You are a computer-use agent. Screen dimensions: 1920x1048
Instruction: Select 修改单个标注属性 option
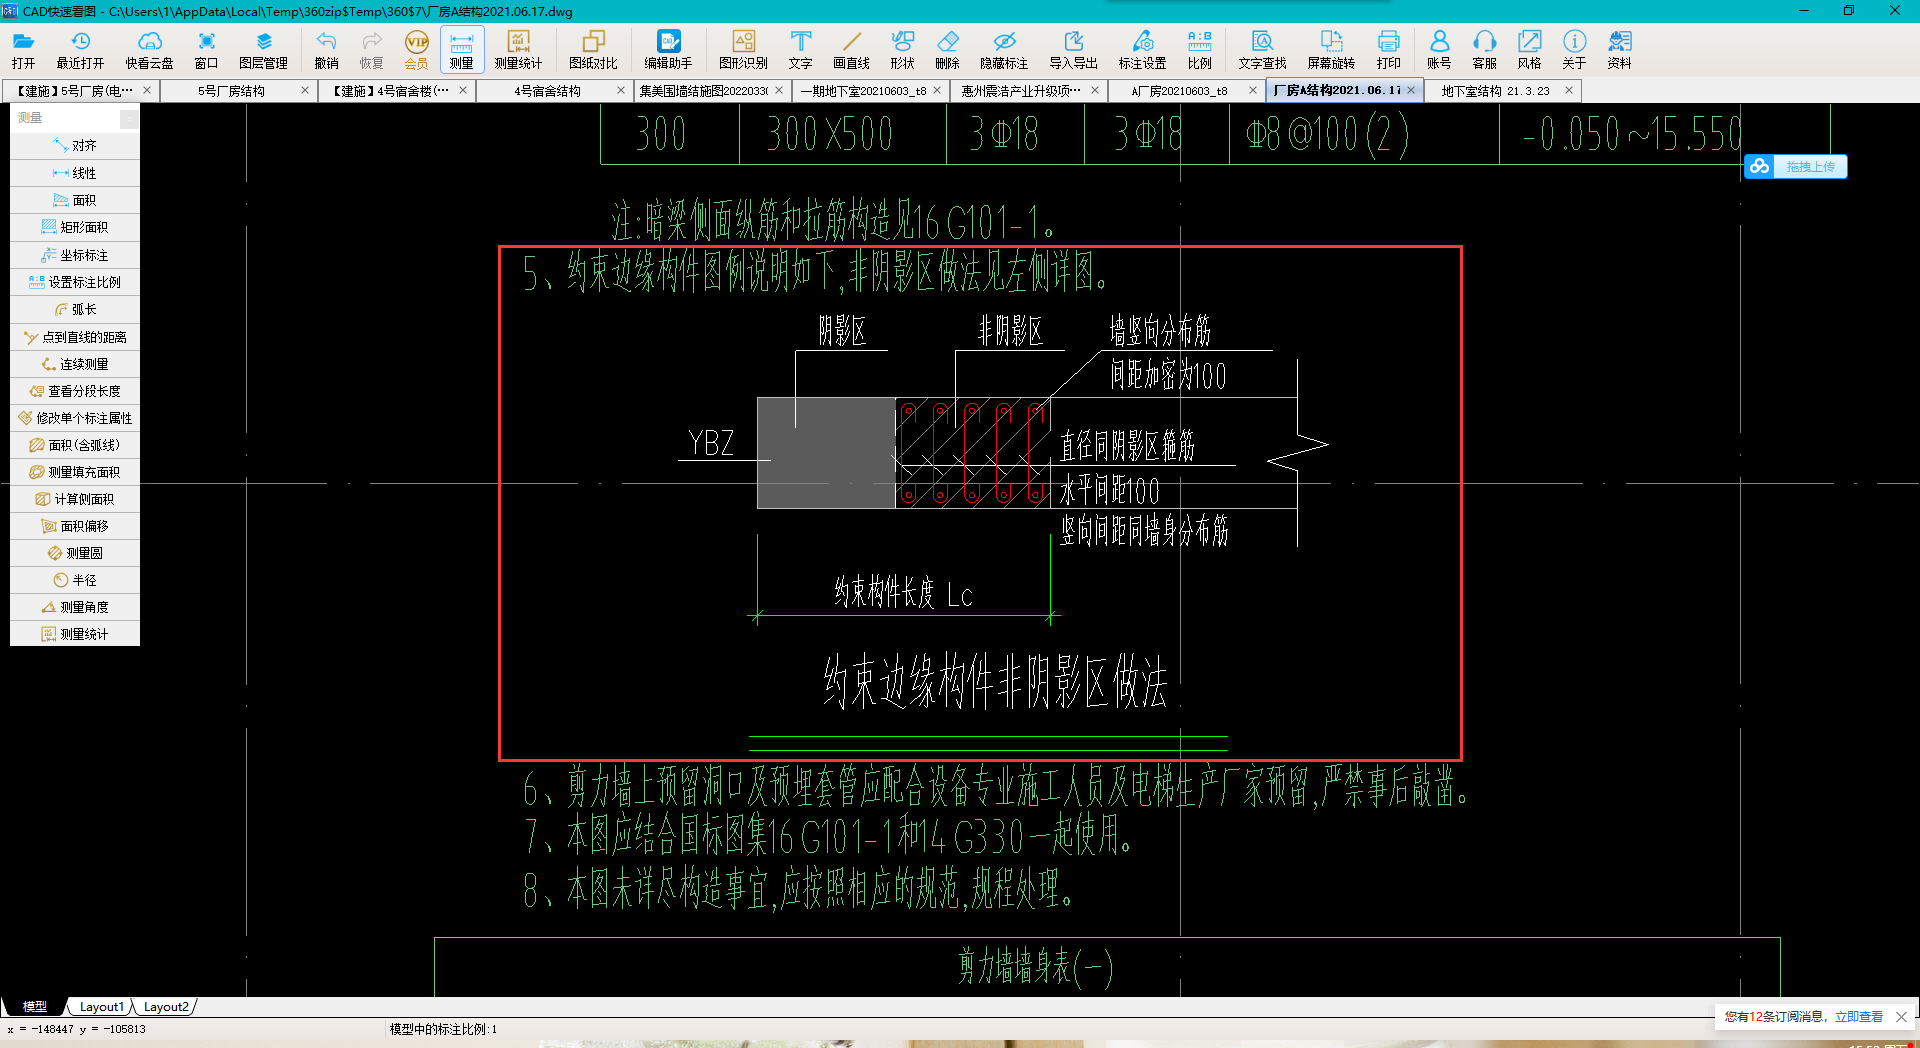(x=75, y=418)
